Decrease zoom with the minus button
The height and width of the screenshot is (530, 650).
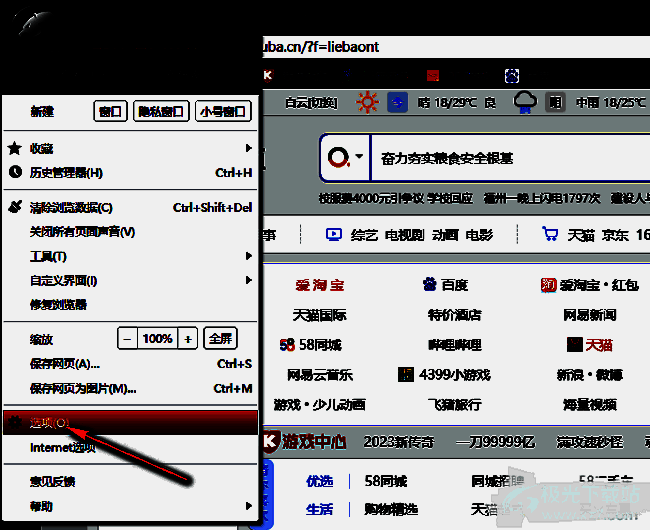pyautogui.click(x=127, y=339)
